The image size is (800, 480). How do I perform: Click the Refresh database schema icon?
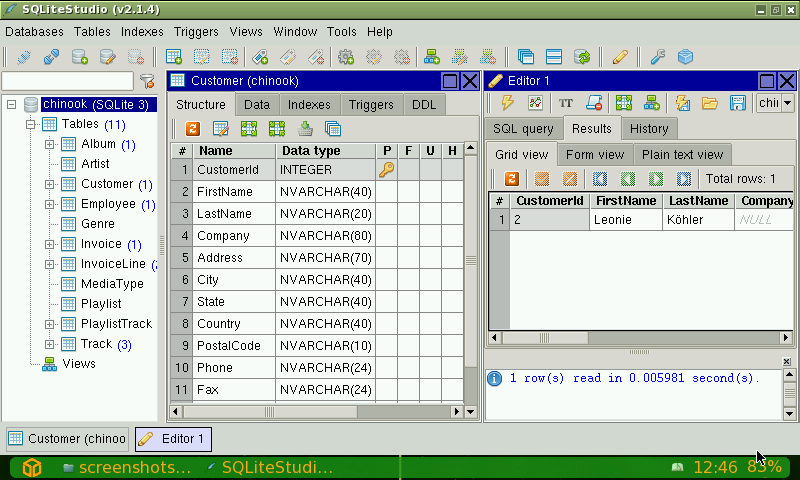click(582, 57)
